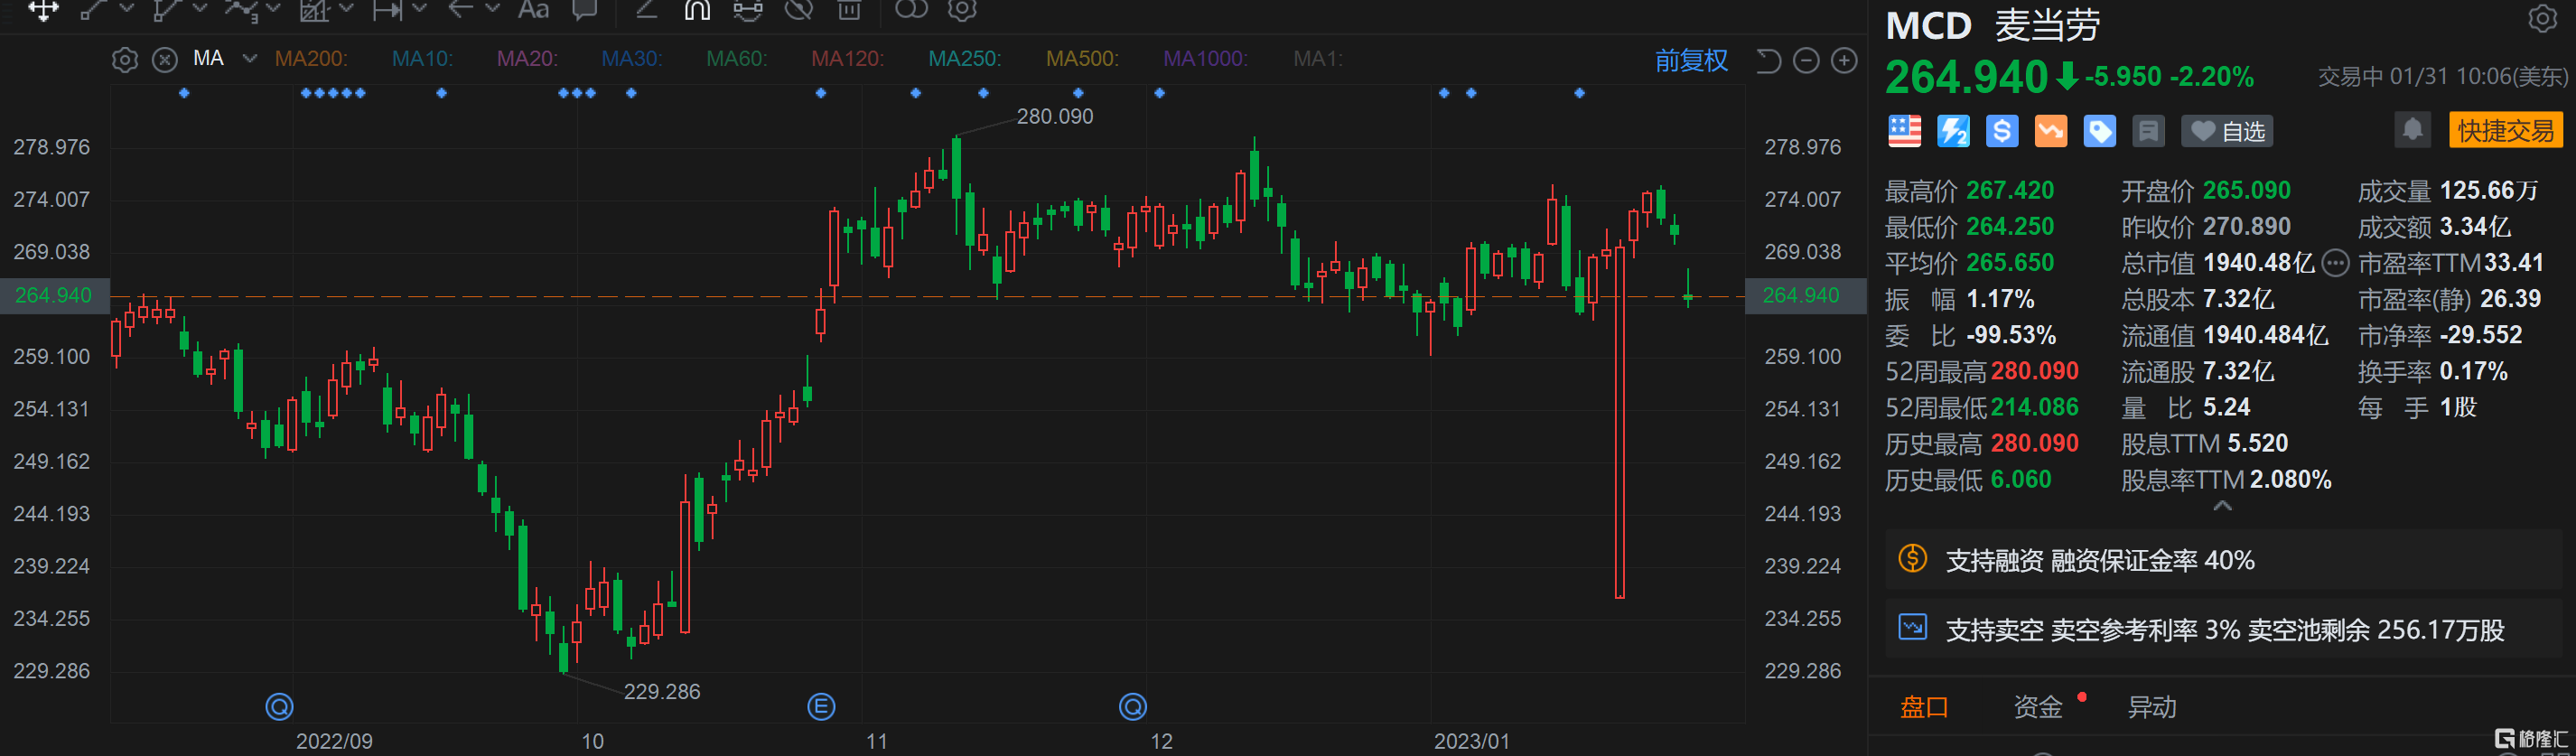Open the notes icon beside 自选
2576x756 pixels.
pos(2147,131)
